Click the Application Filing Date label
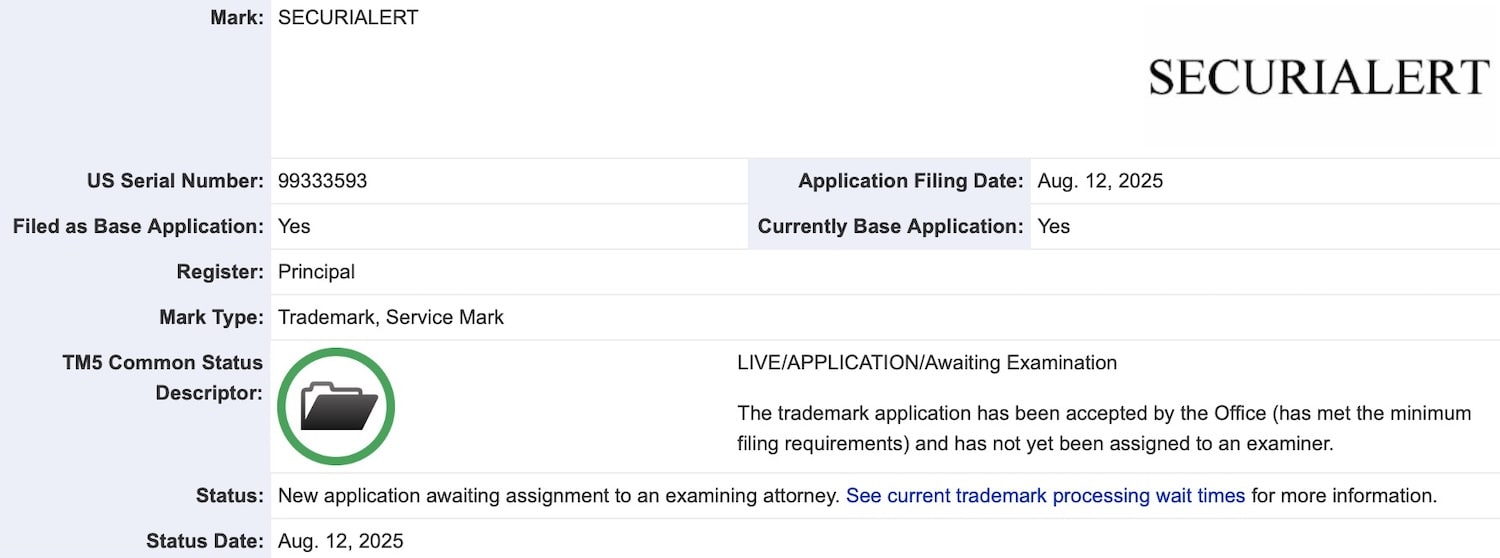Screen dimensions: 1500x558 click(x=911, y=181)
